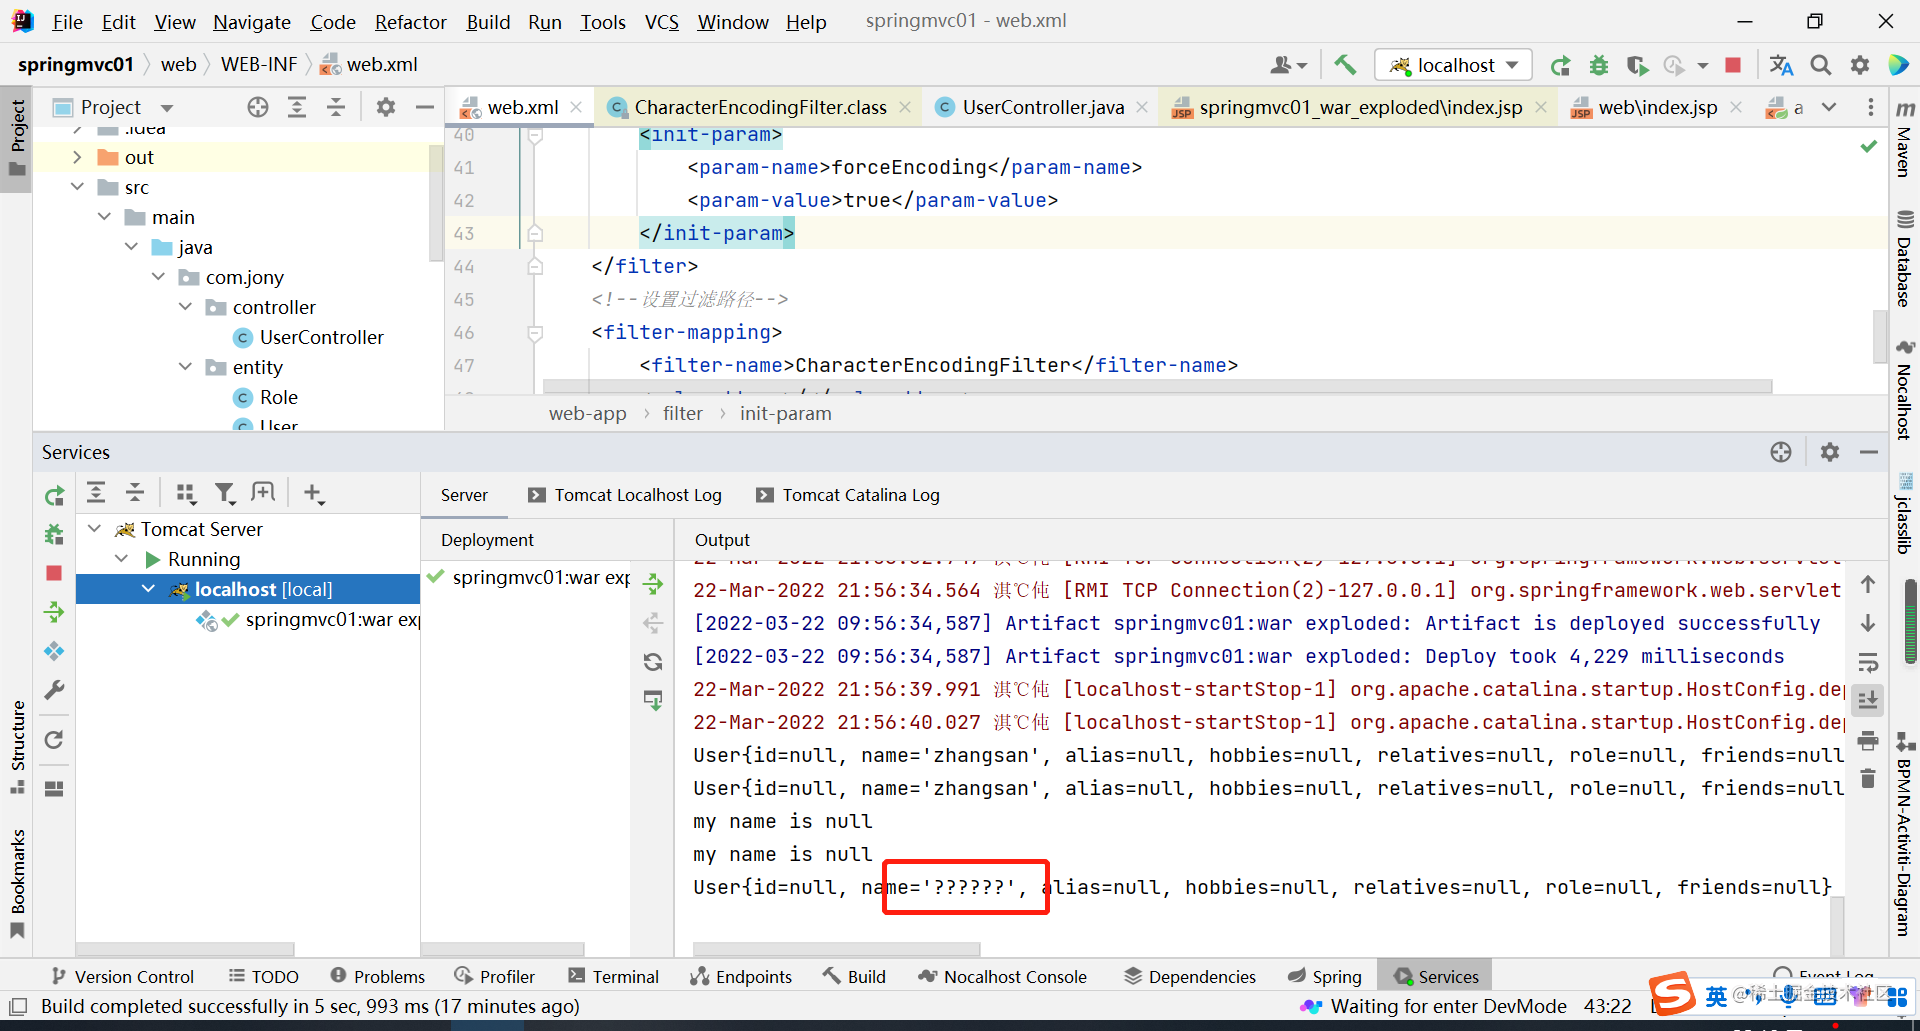
Task: Open the Project view dropdown arrow
Action: click(167, 108)
